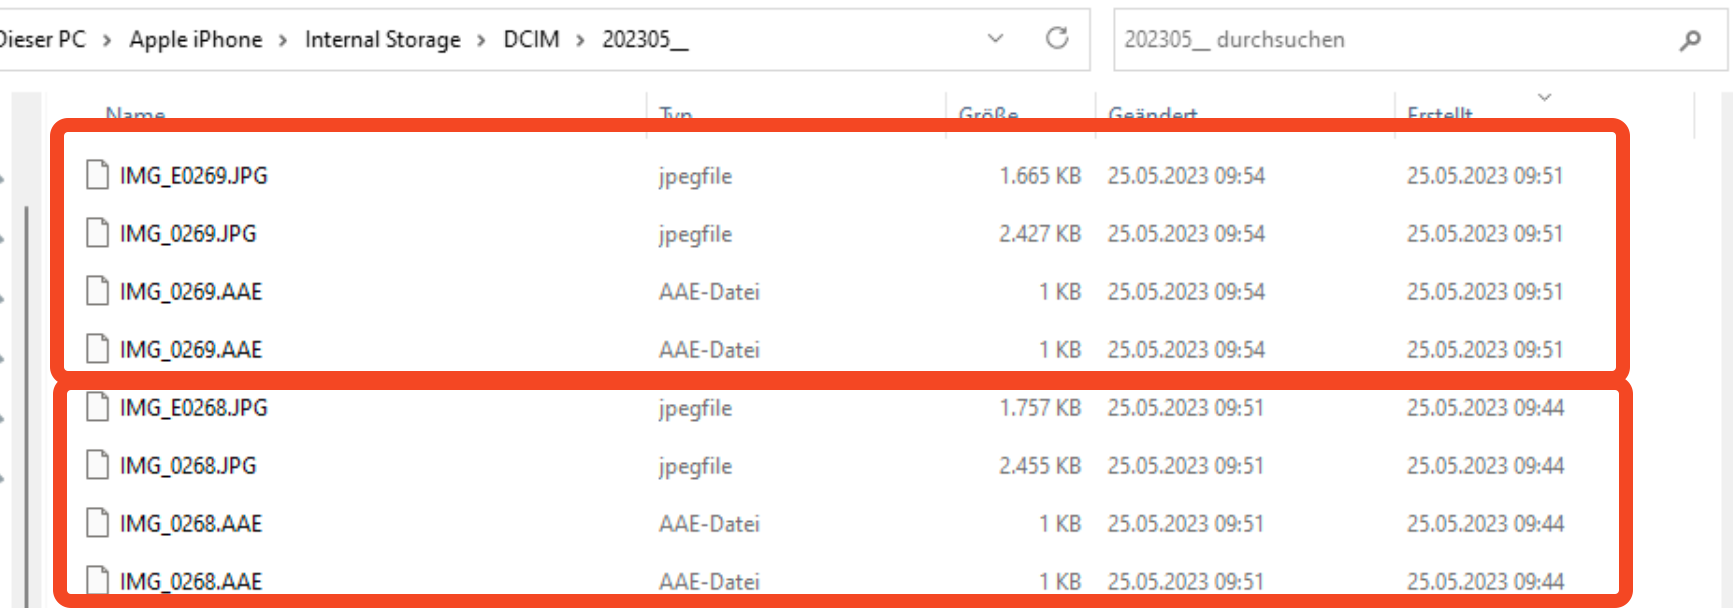Screen dimensions: 1733x608
Task: Focus the "202305__ durchsuchen" search field
Action: [1390, 40]
